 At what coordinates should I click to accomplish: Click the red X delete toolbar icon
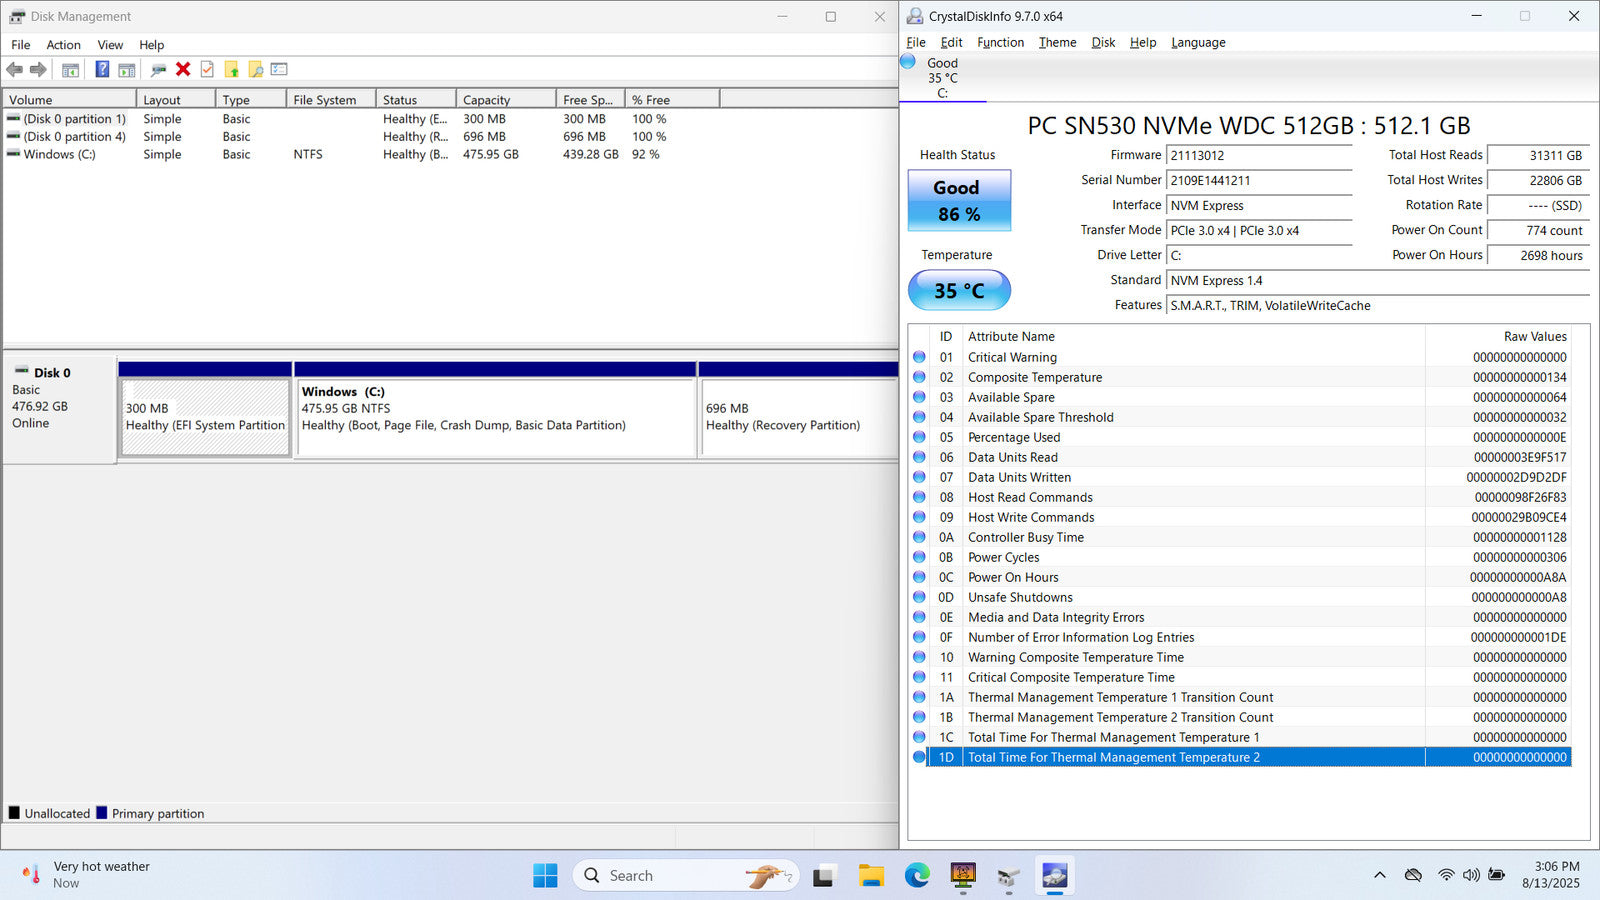(x=183, y=70)
